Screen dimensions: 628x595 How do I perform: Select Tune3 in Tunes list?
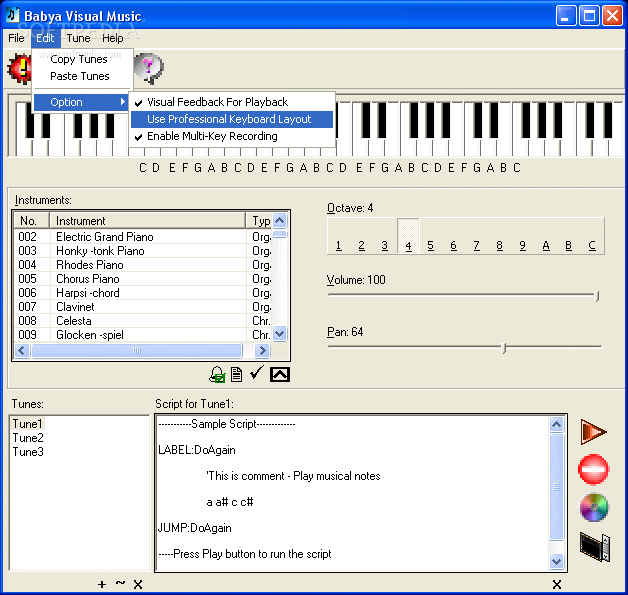(x=28, y=452)
